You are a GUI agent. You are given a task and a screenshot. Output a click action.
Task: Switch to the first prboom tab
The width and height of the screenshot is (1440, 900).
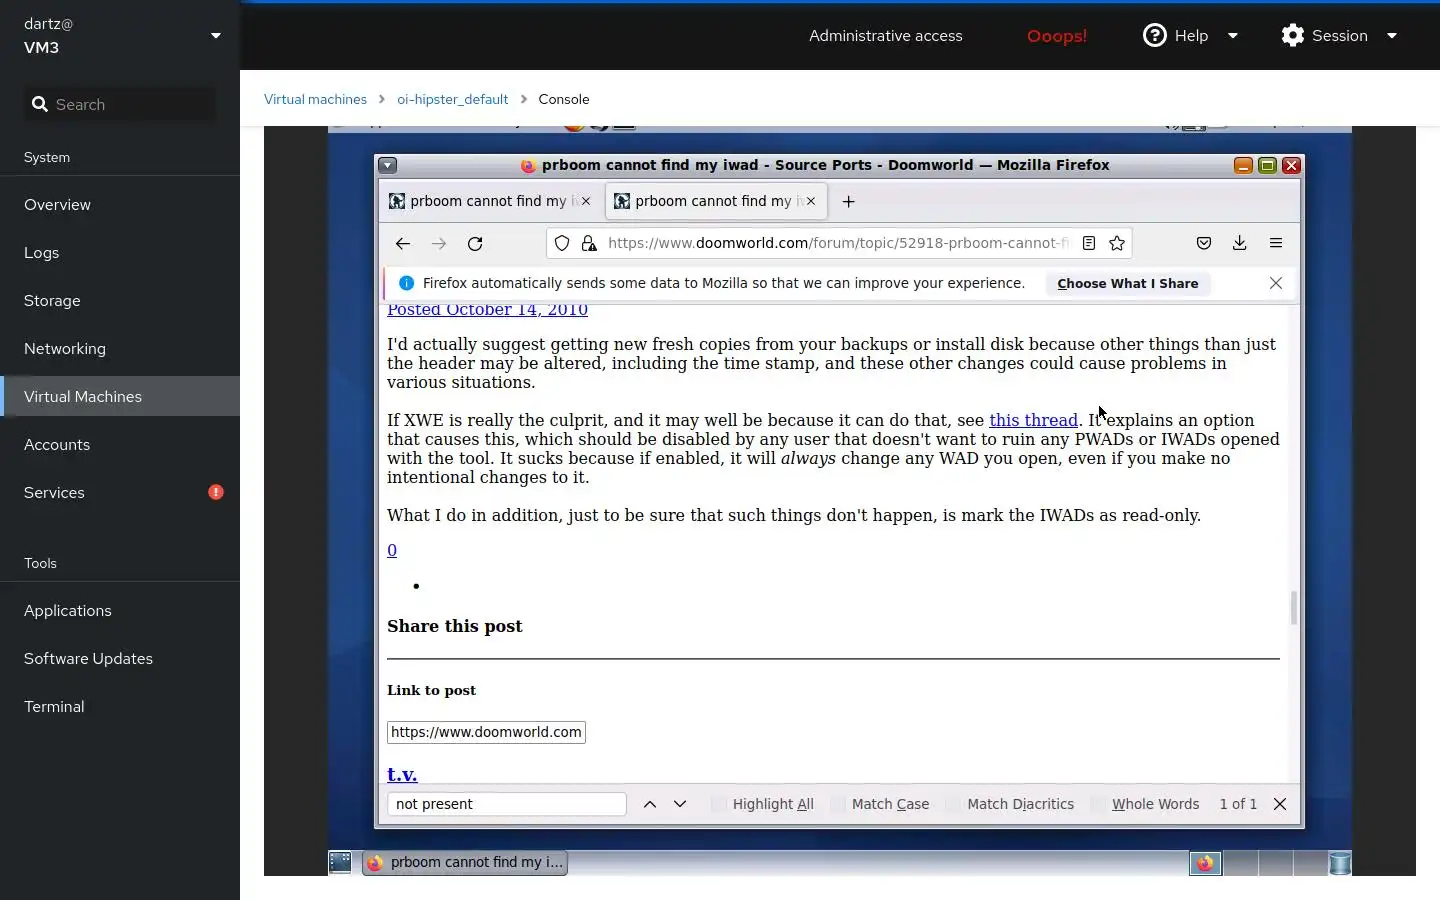490,201
